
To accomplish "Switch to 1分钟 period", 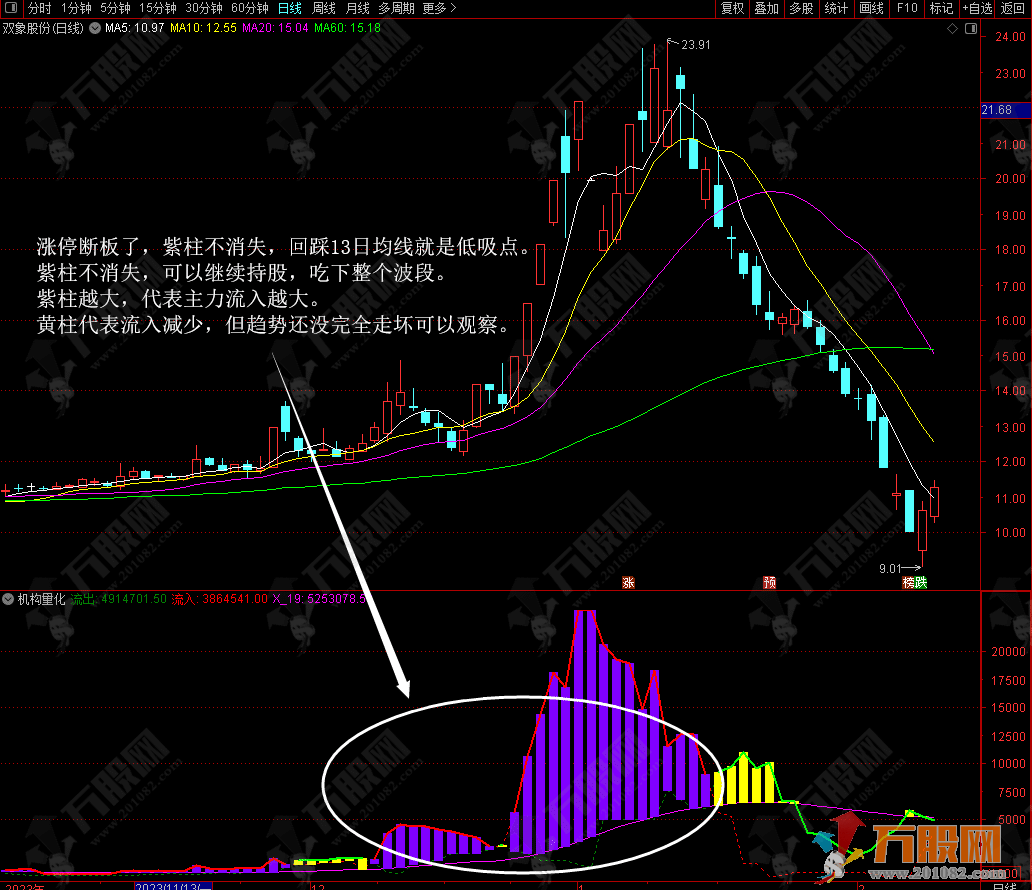I will [76, 8].
